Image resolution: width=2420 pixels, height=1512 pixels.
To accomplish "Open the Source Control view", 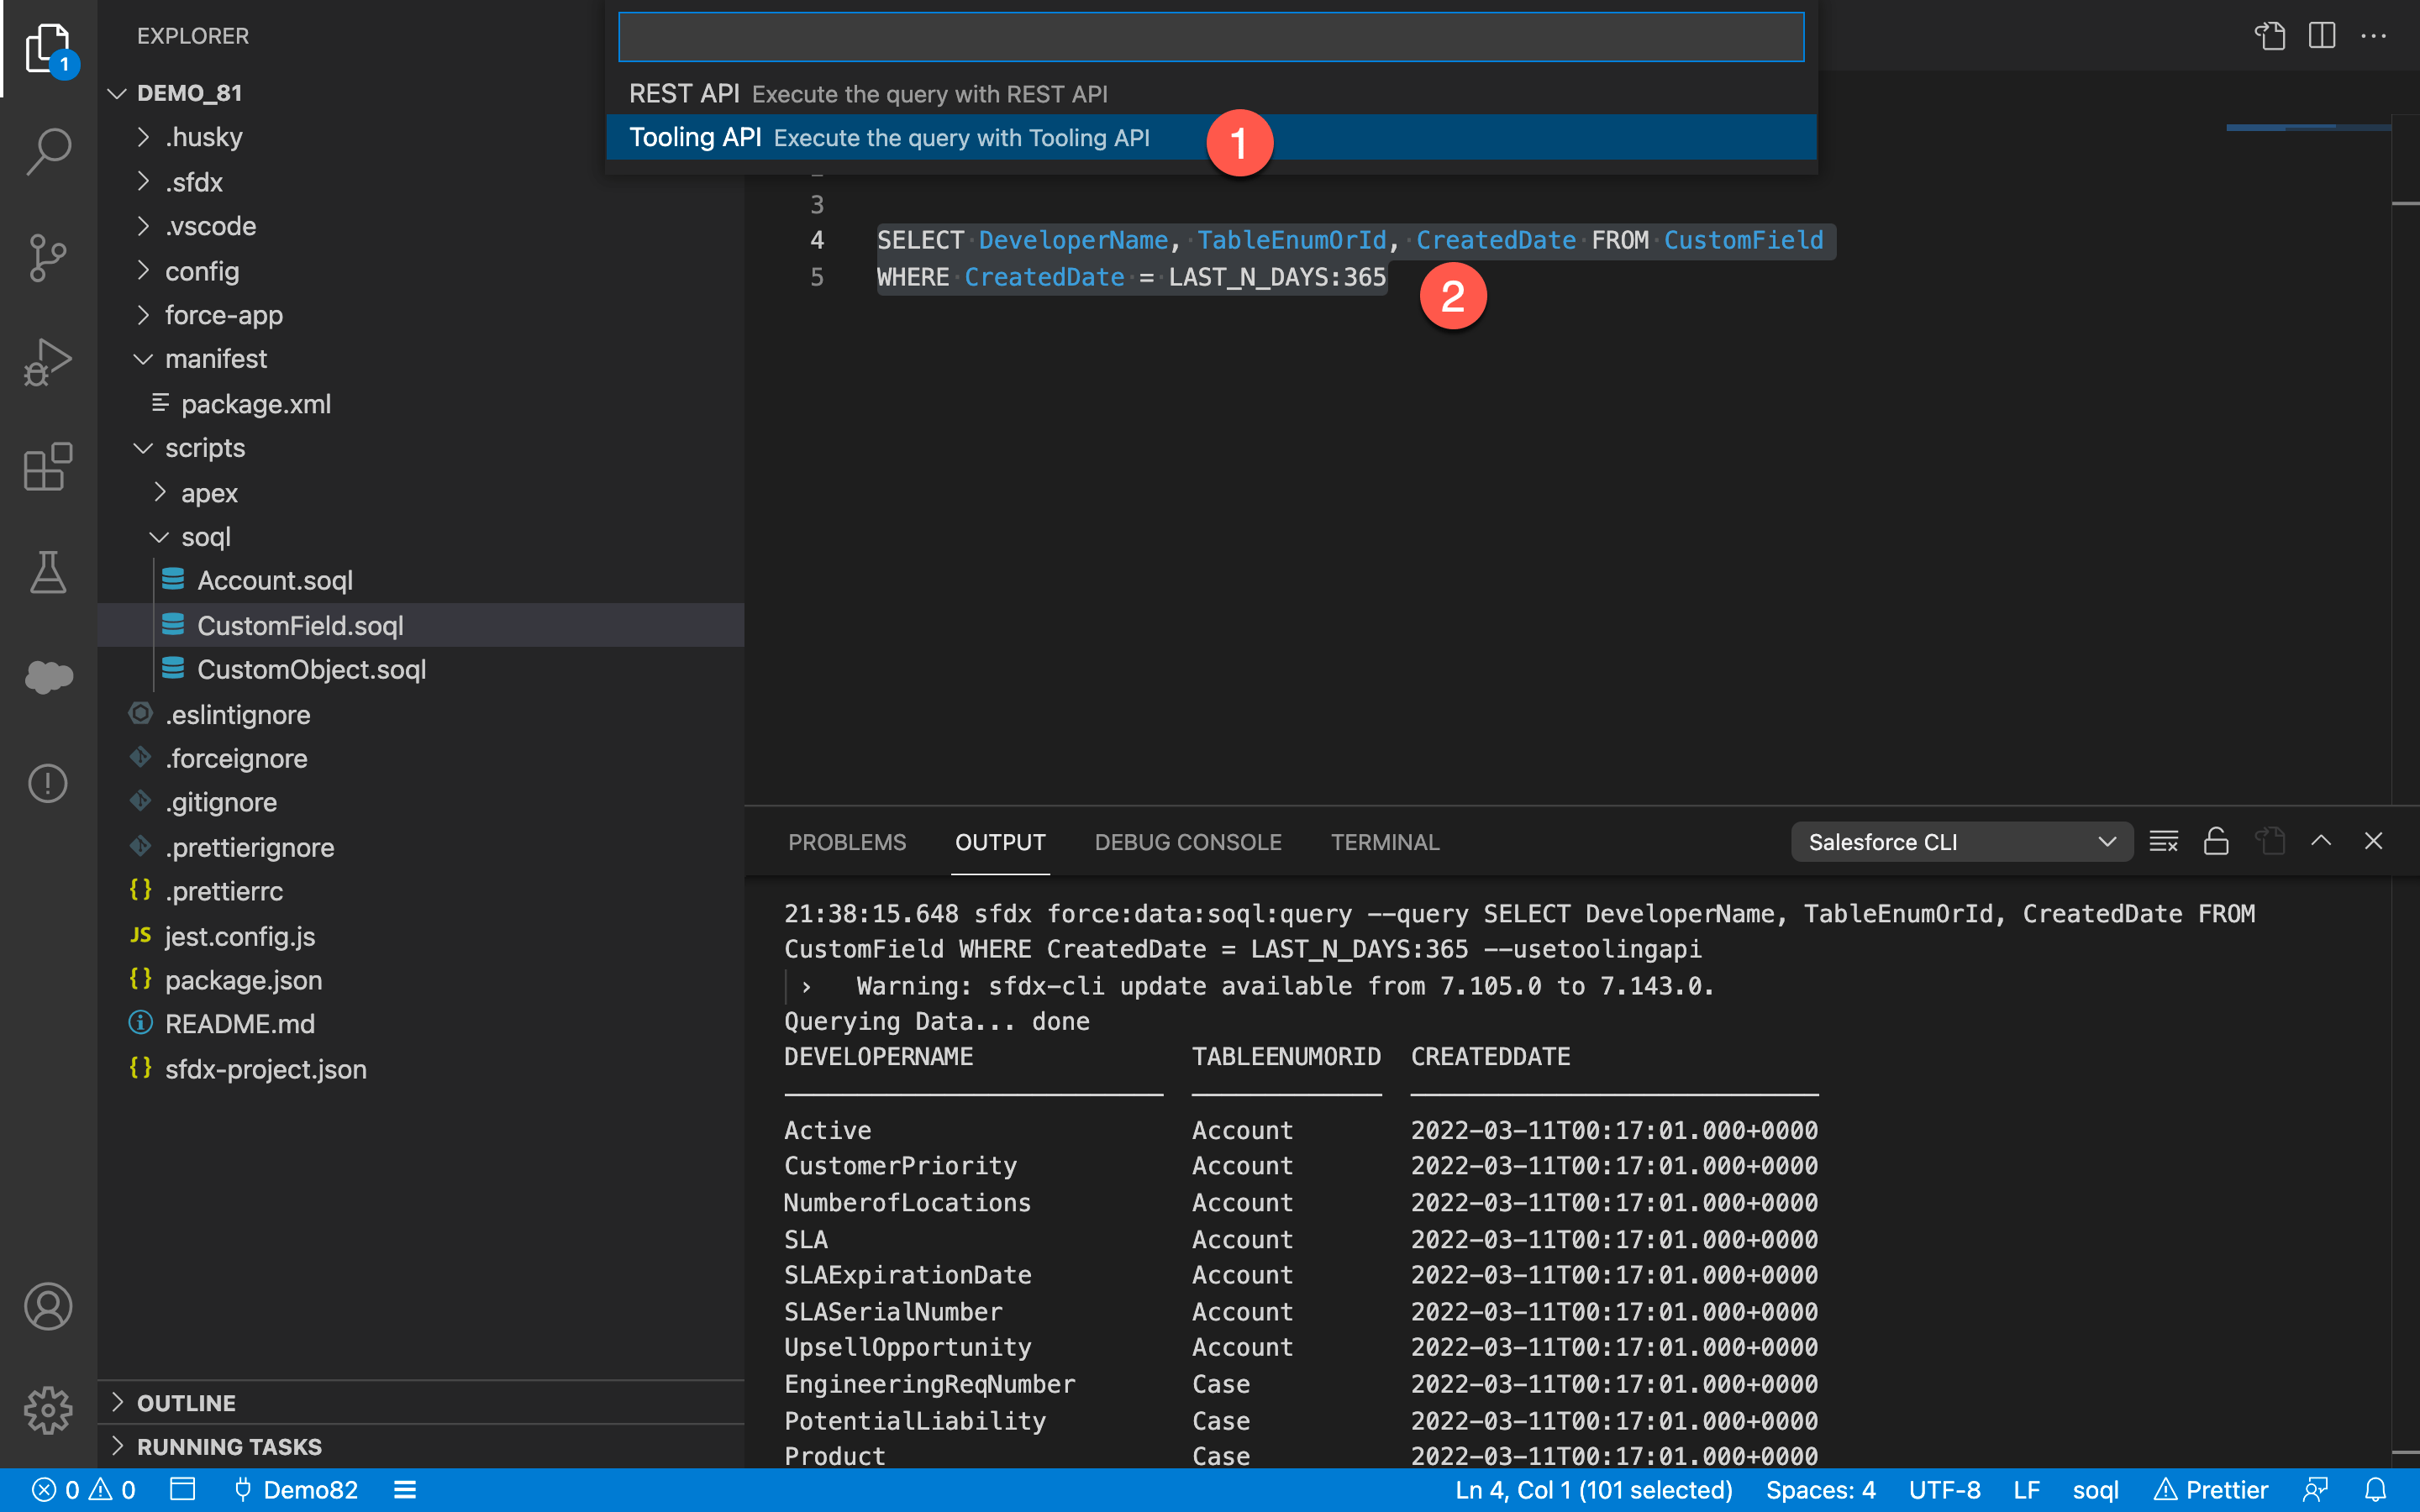I will coord(48,259).
